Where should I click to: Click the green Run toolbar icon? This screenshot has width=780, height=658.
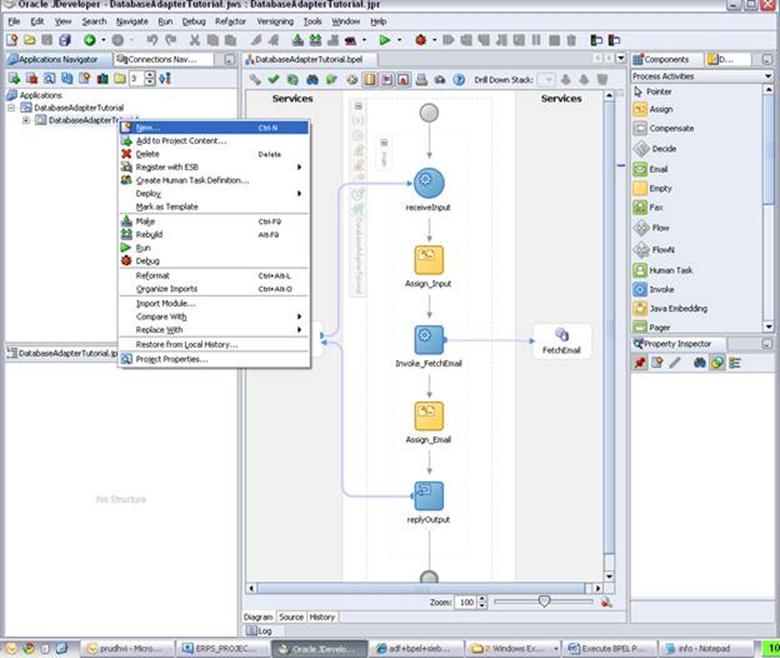[385, 40]
